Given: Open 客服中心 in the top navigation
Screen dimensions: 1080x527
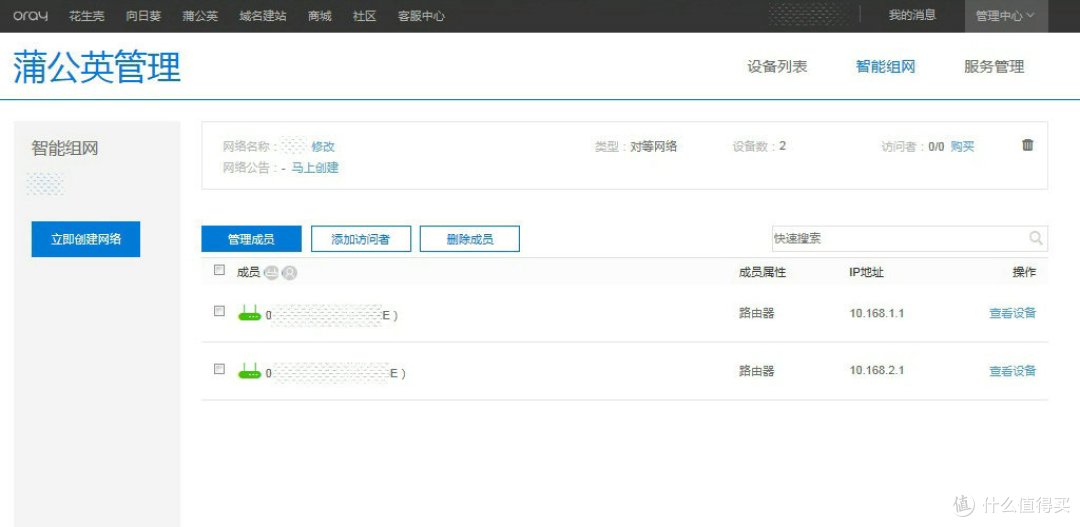Looking at the screenshot, I should point(422,16).
